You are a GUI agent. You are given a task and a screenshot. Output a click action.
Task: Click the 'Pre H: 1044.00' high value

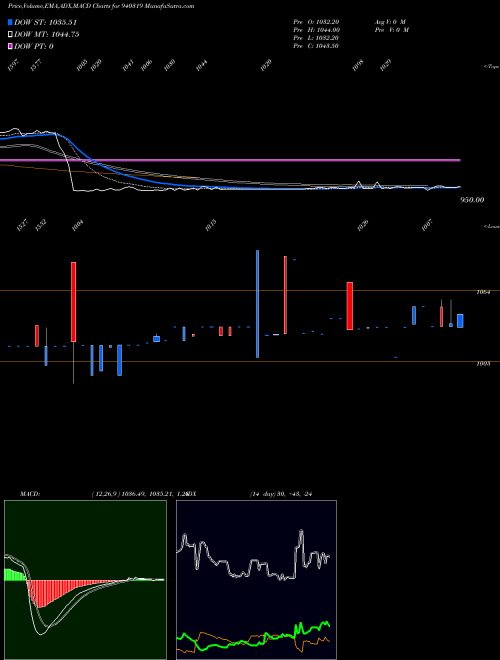[x=316, y=30]
